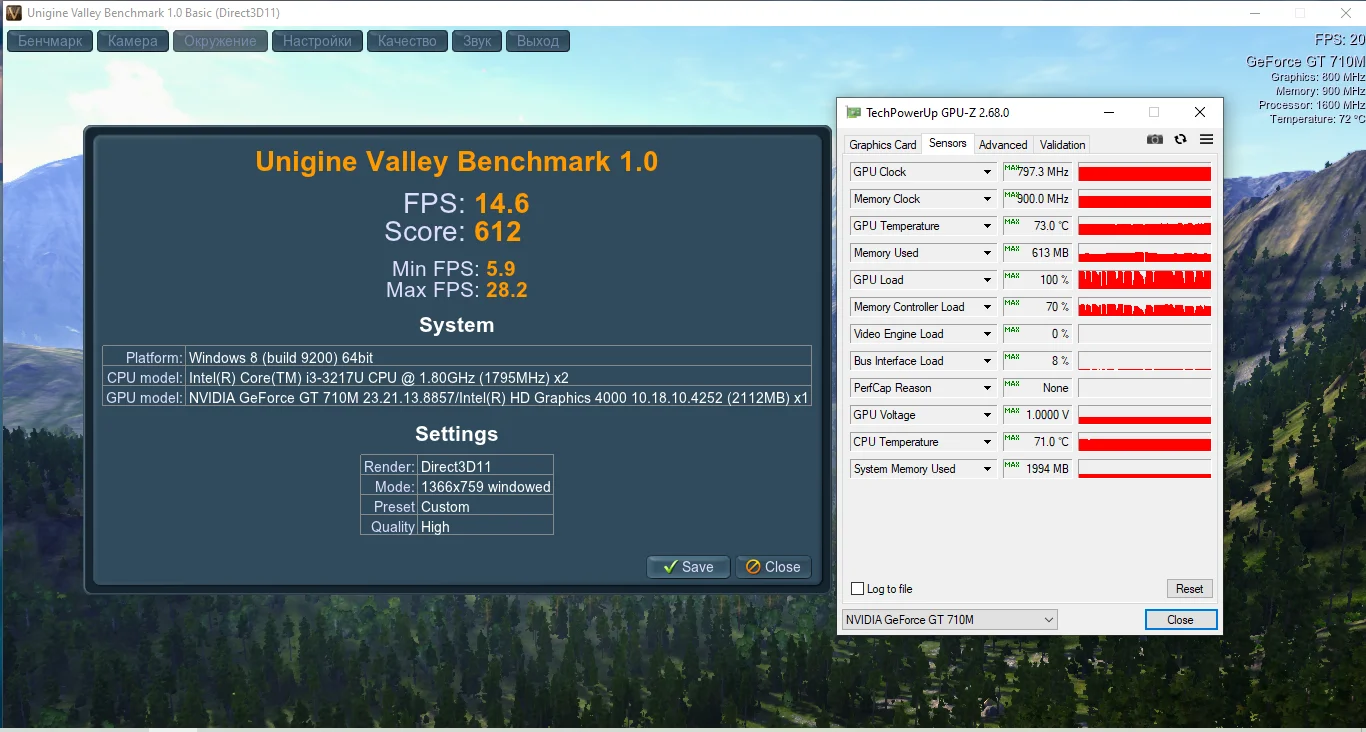1366x732 pixels.
Task: Click the 70 % Memory Controller Load value
Action: (x=1037, y=307)
